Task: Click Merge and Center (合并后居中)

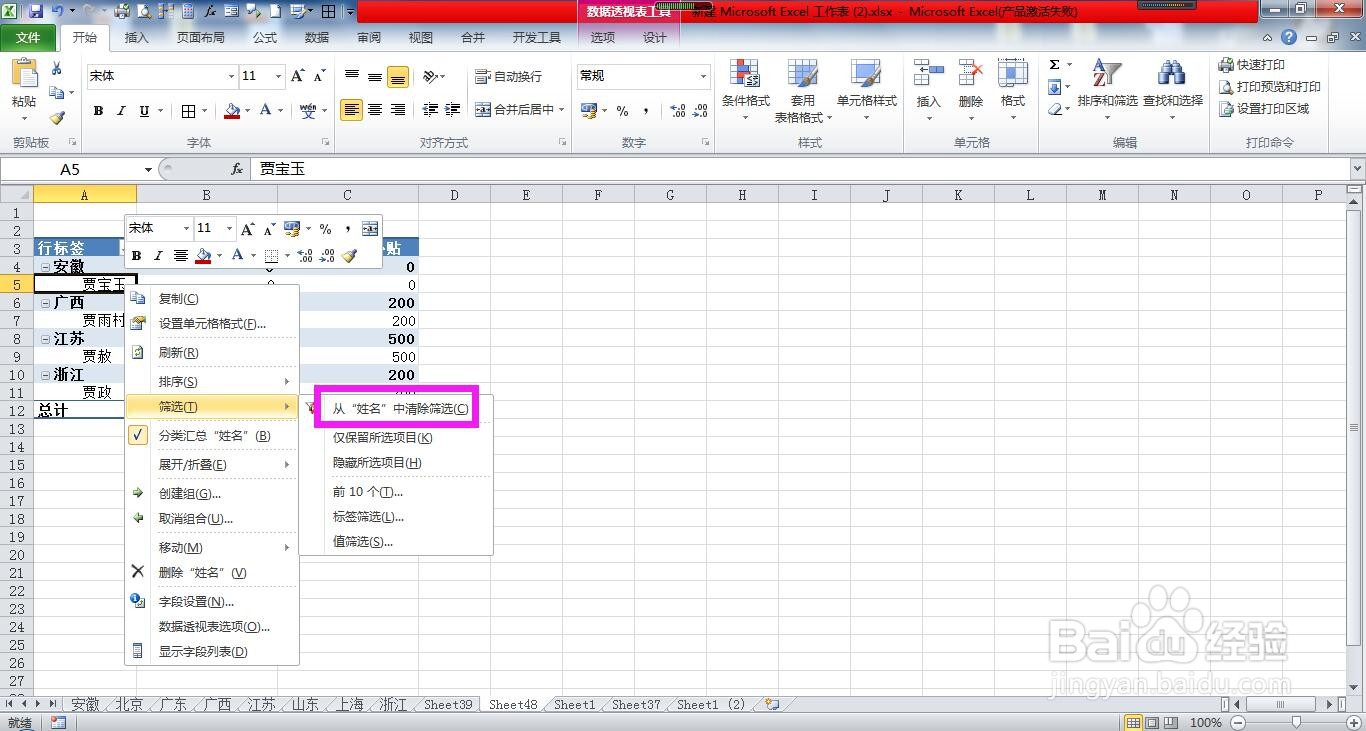Action: coord(514,110)
